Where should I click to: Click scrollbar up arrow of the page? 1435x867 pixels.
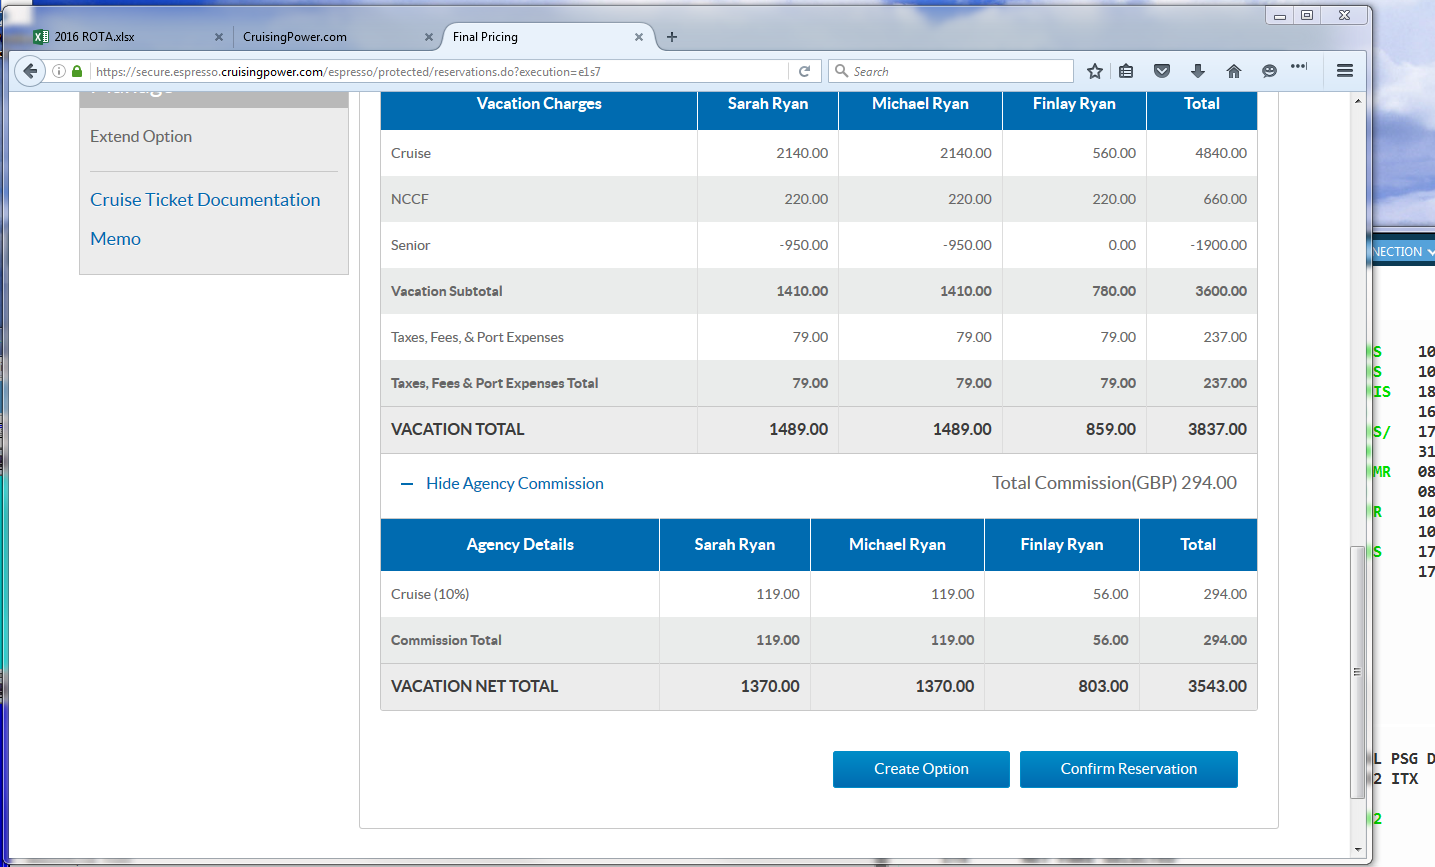1357,101
